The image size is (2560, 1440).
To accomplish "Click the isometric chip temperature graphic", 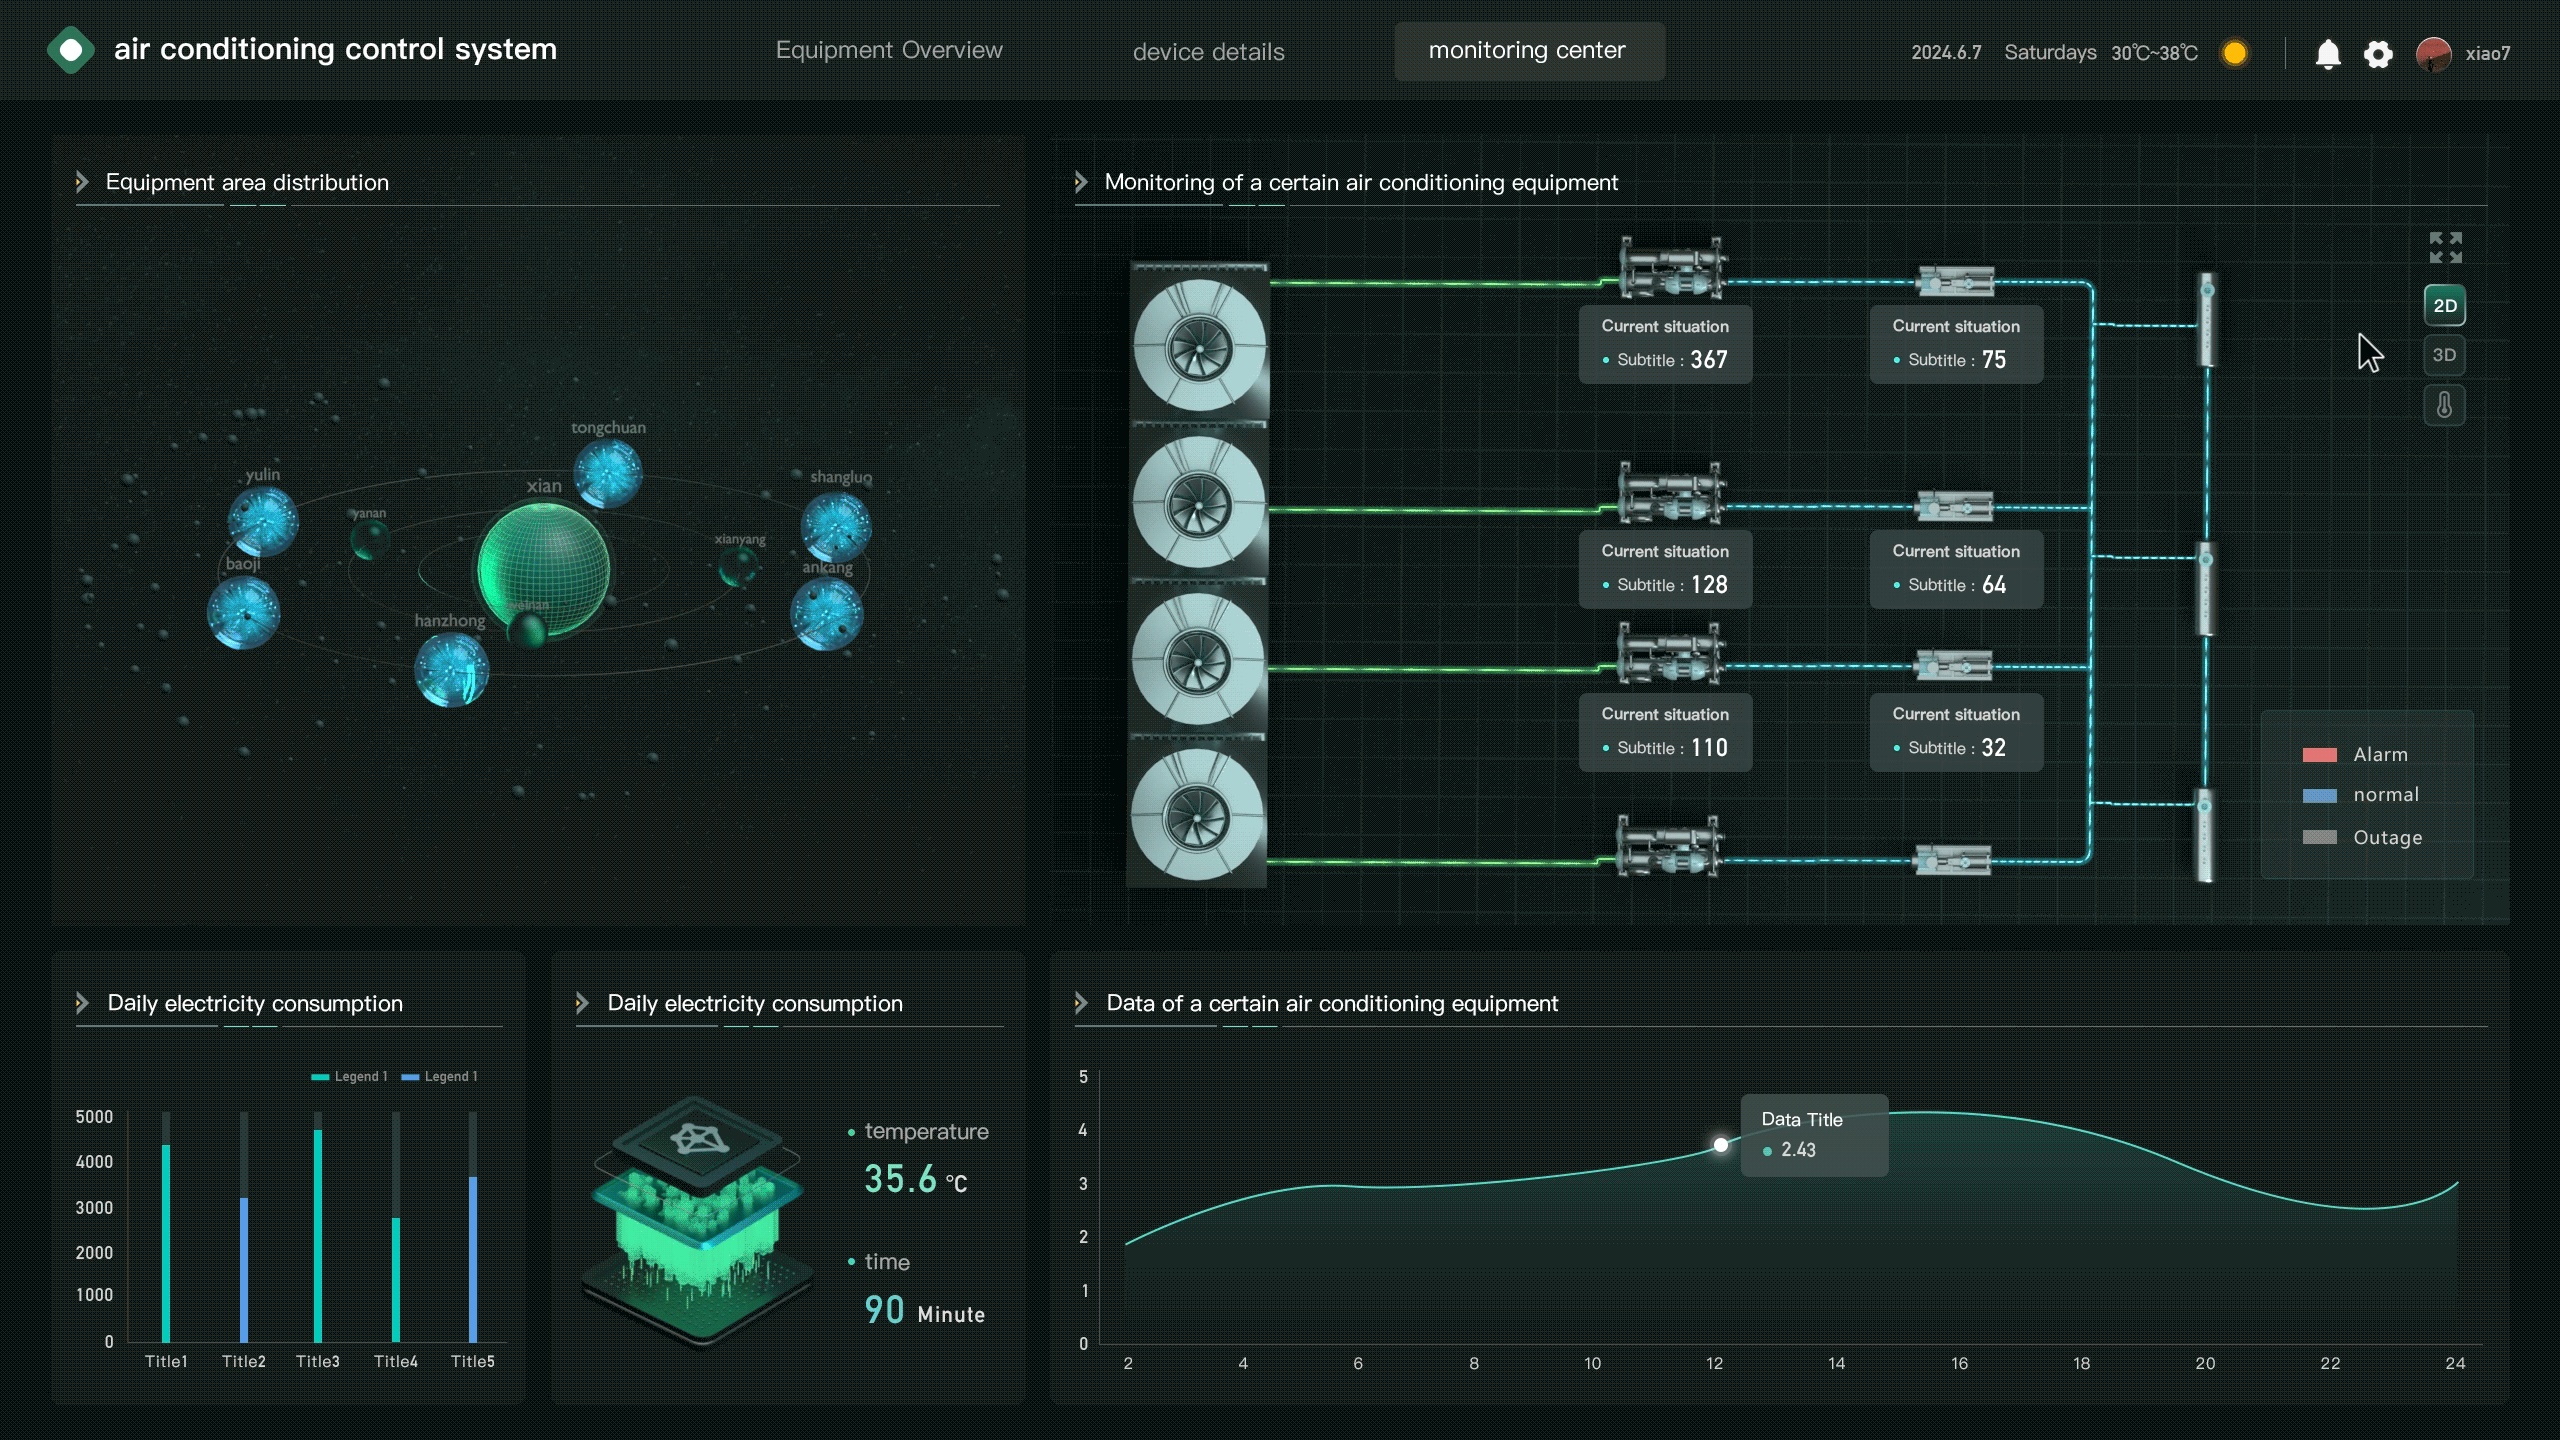I will click(x=698, y=1220).
